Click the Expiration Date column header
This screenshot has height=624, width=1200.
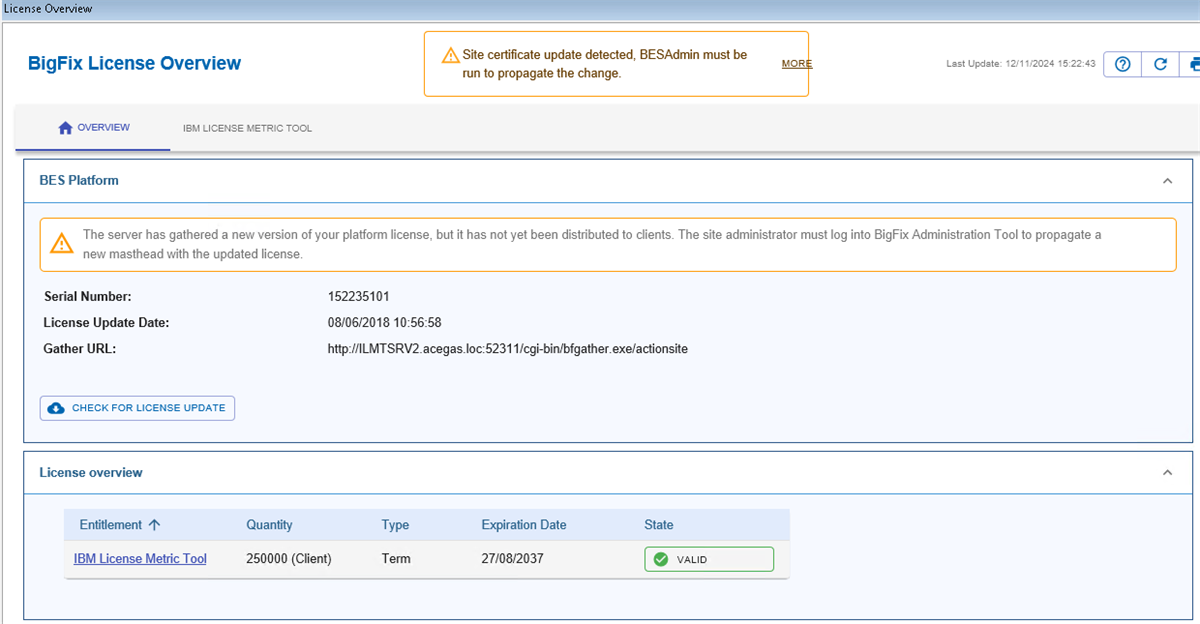tap(523, 524)
